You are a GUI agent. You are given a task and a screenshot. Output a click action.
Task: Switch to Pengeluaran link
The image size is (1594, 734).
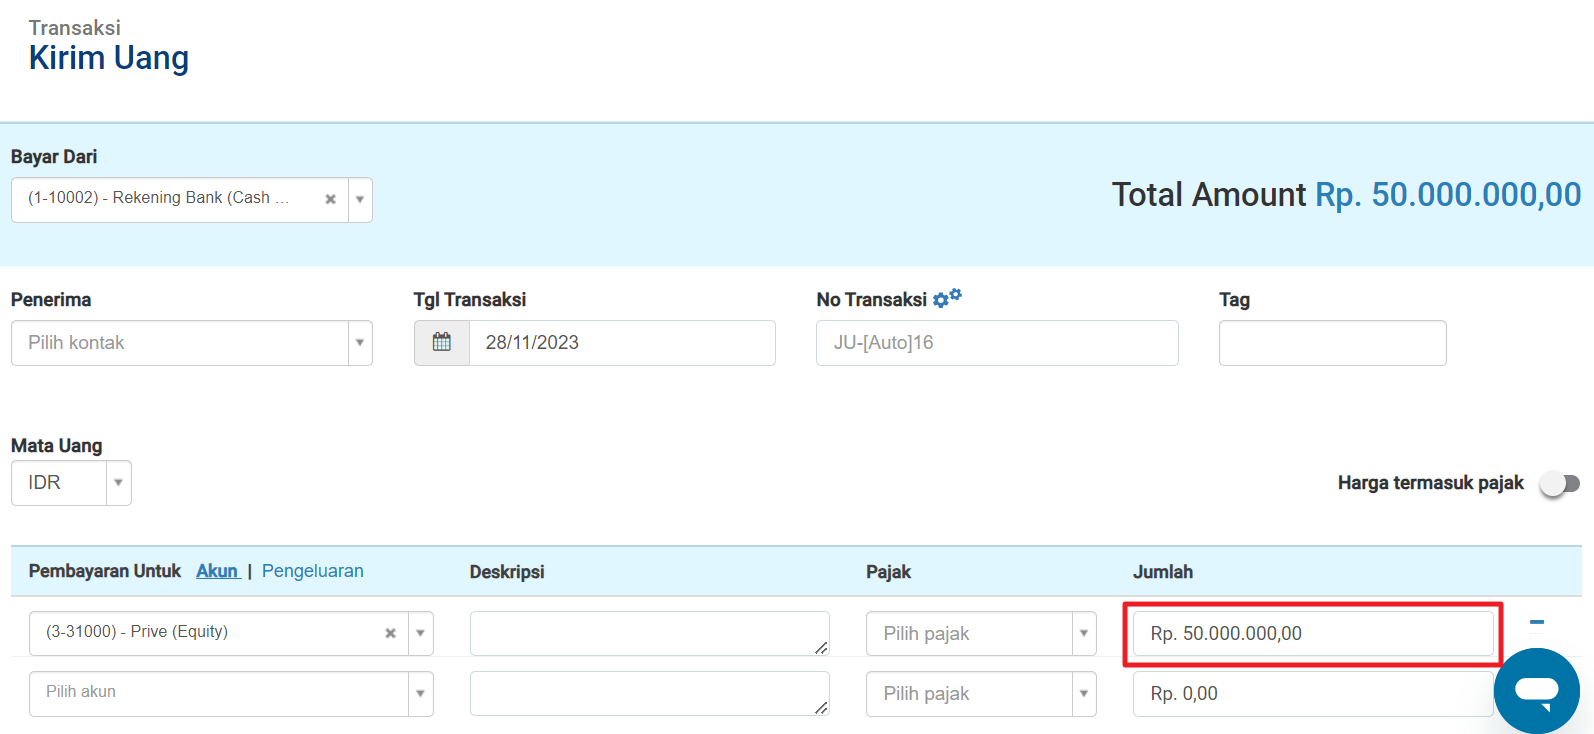[x=313, y=571]
